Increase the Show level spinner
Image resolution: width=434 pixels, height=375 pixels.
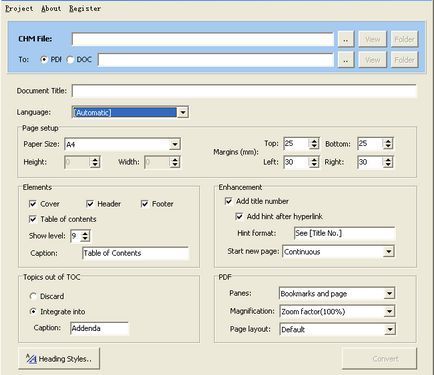coord(85,233)
